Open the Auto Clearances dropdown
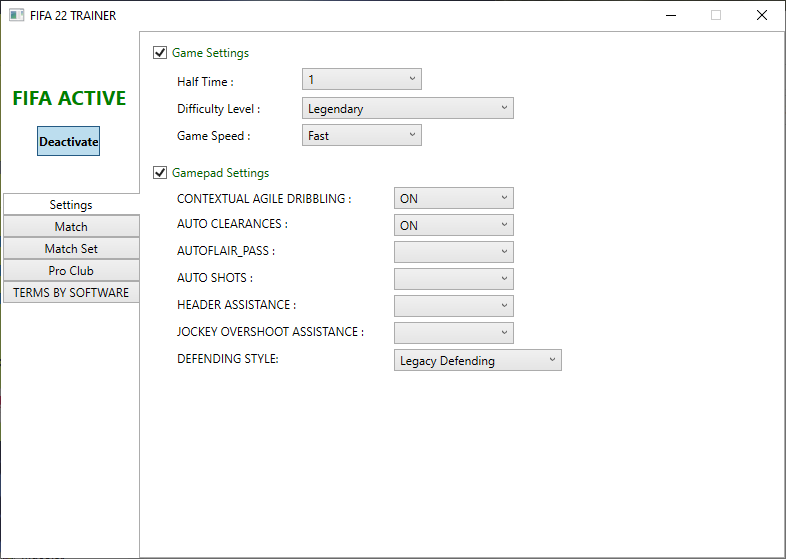The image size is (786, 559). click(454, 225)
